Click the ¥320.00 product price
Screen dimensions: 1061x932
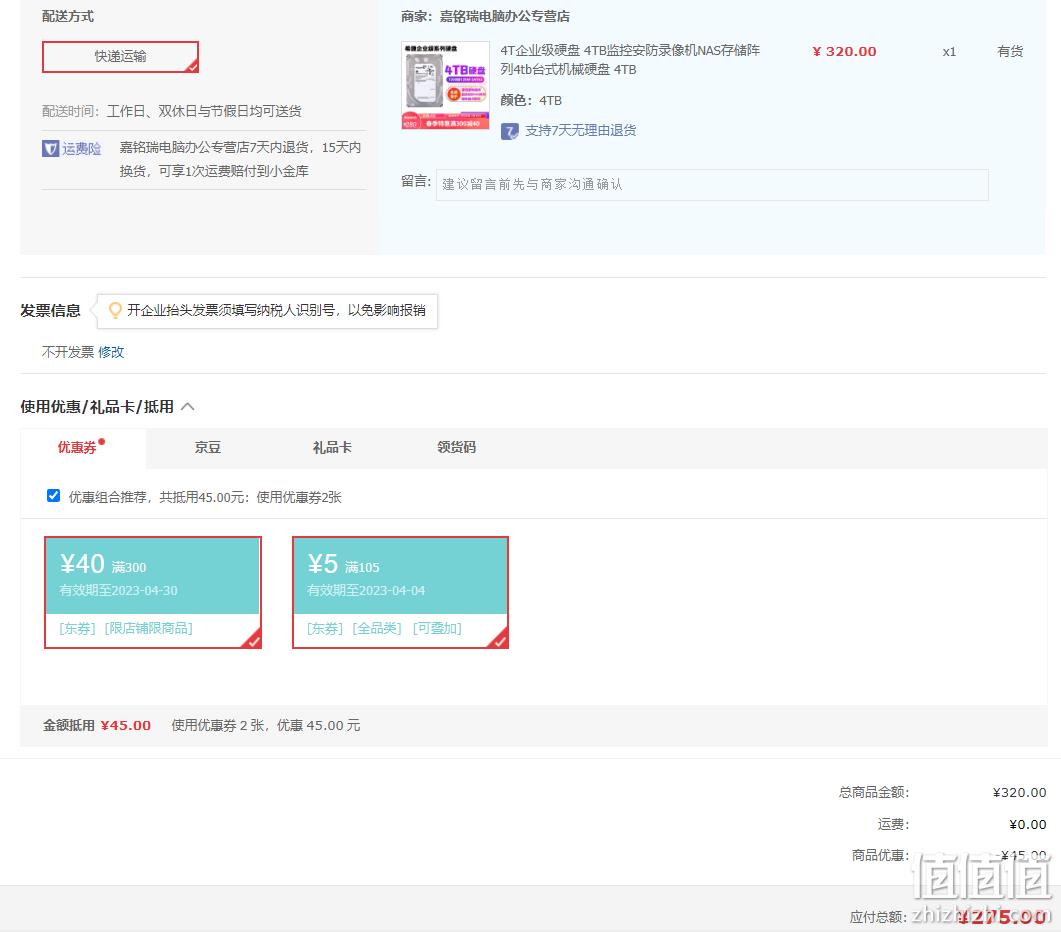(x=844, y=51)
